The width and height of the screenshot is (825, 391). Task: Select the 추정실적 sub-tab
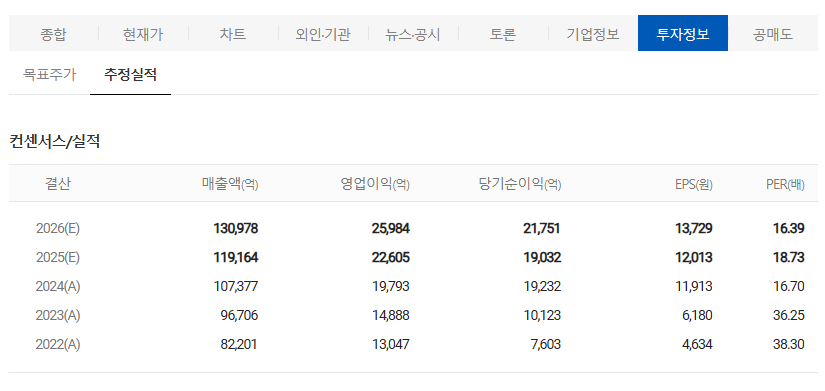point(130,74)
